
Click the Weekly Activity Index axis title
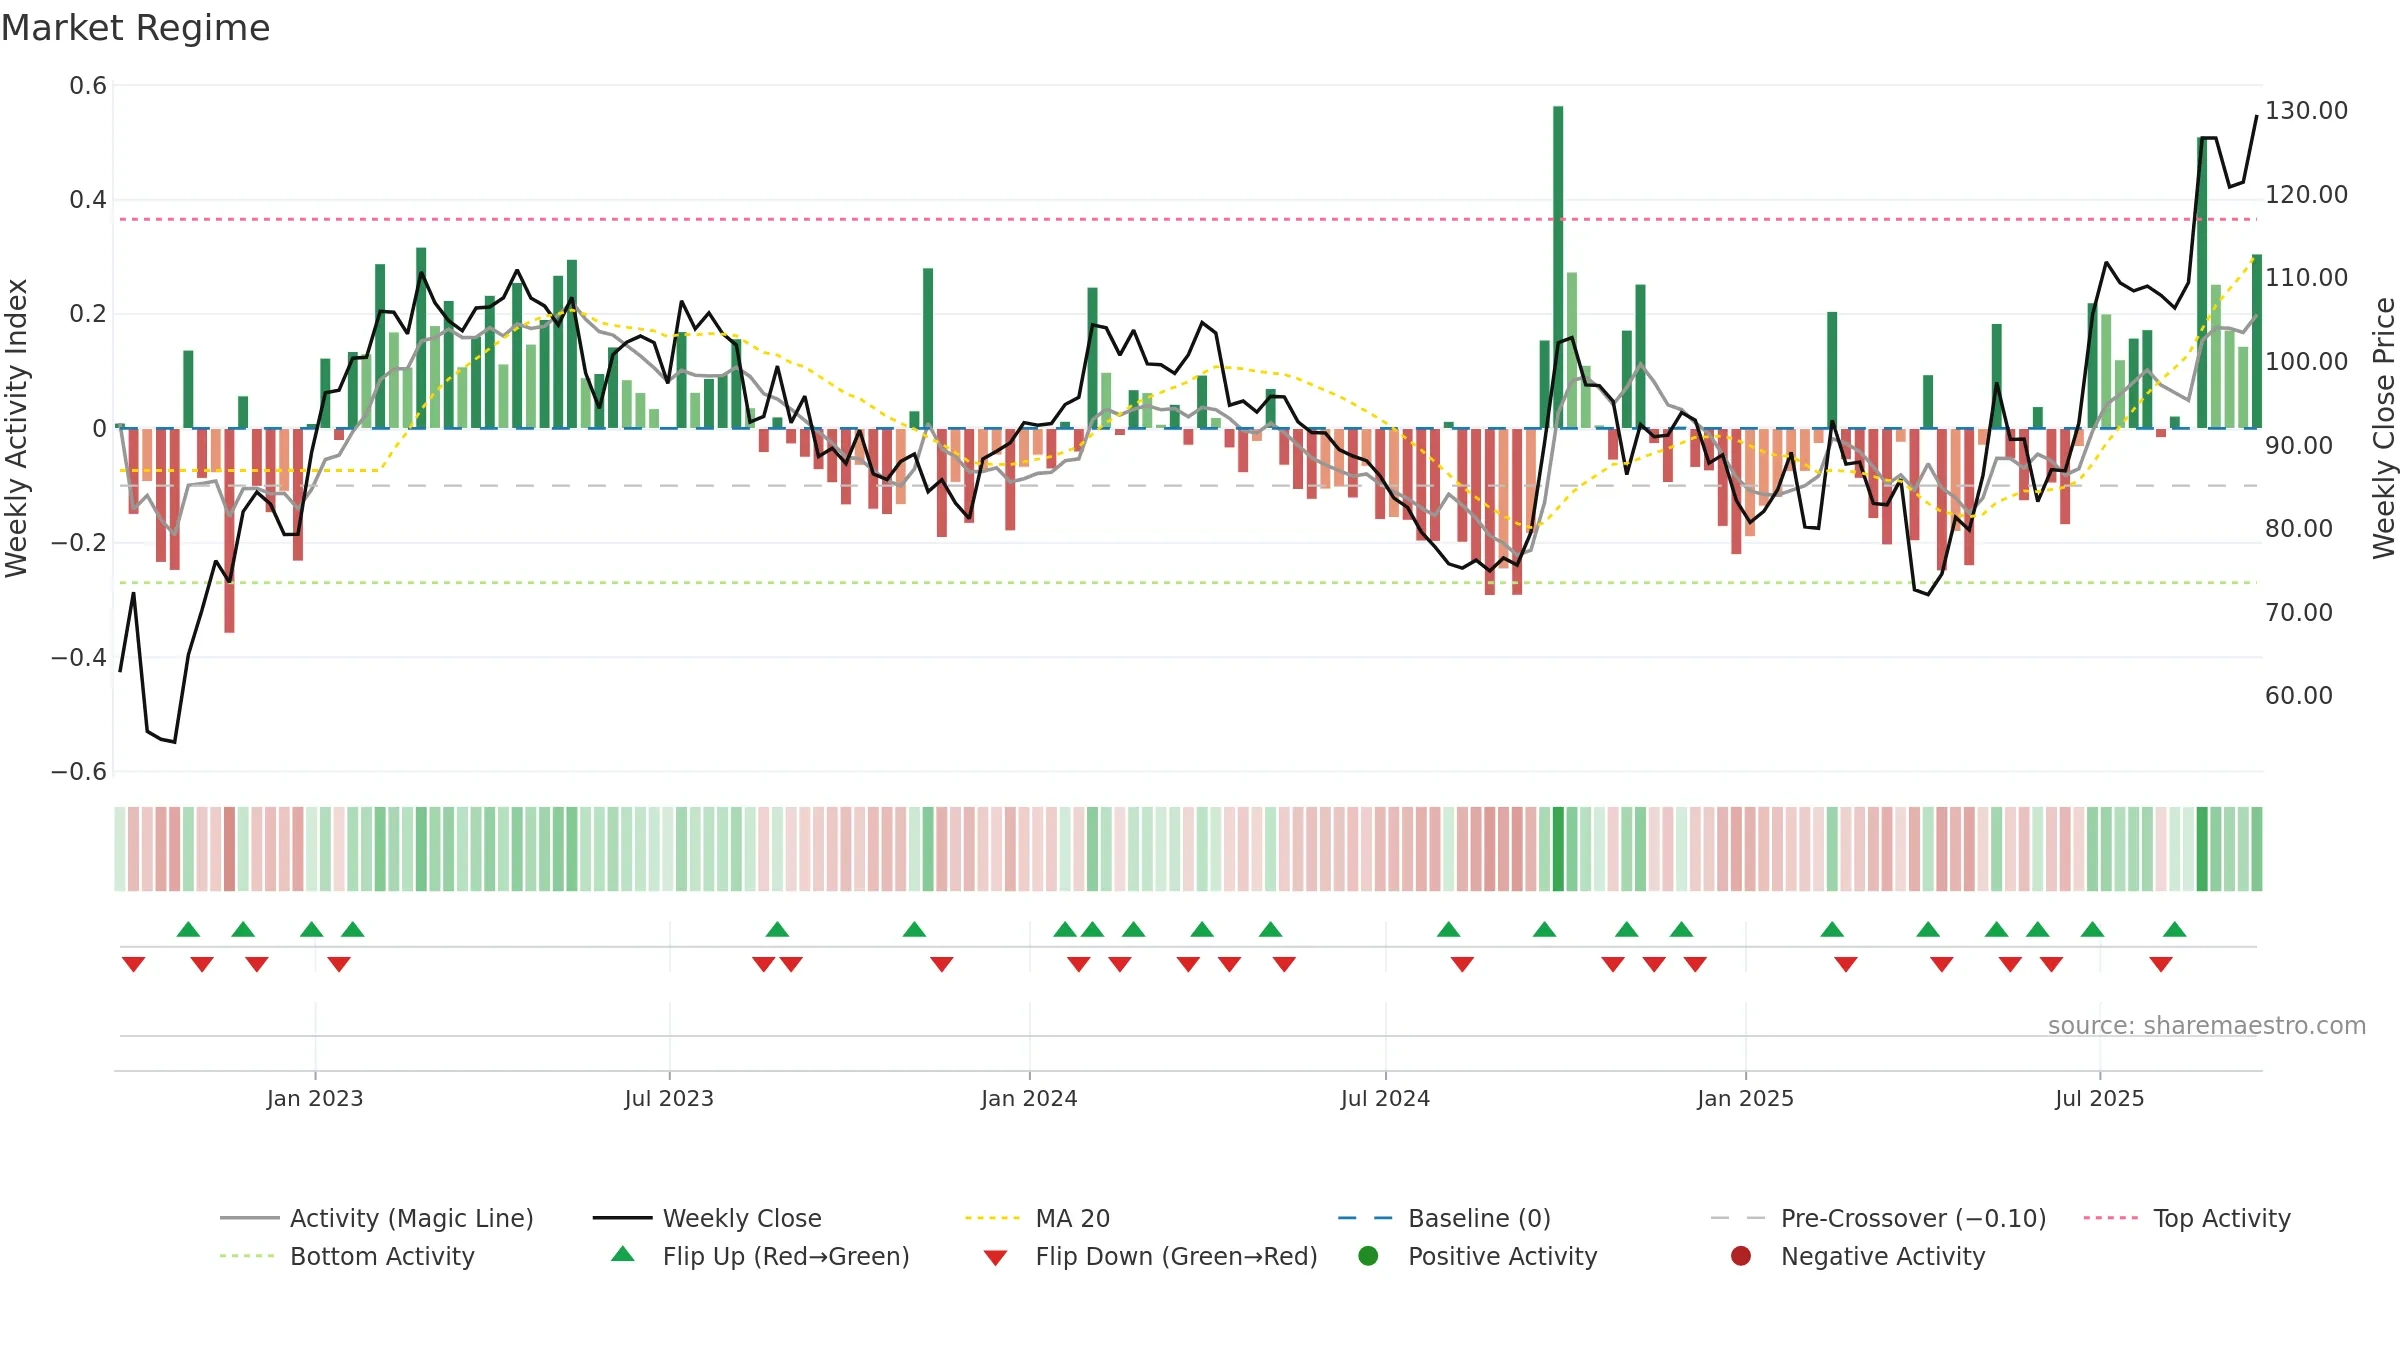click(17, 428)
